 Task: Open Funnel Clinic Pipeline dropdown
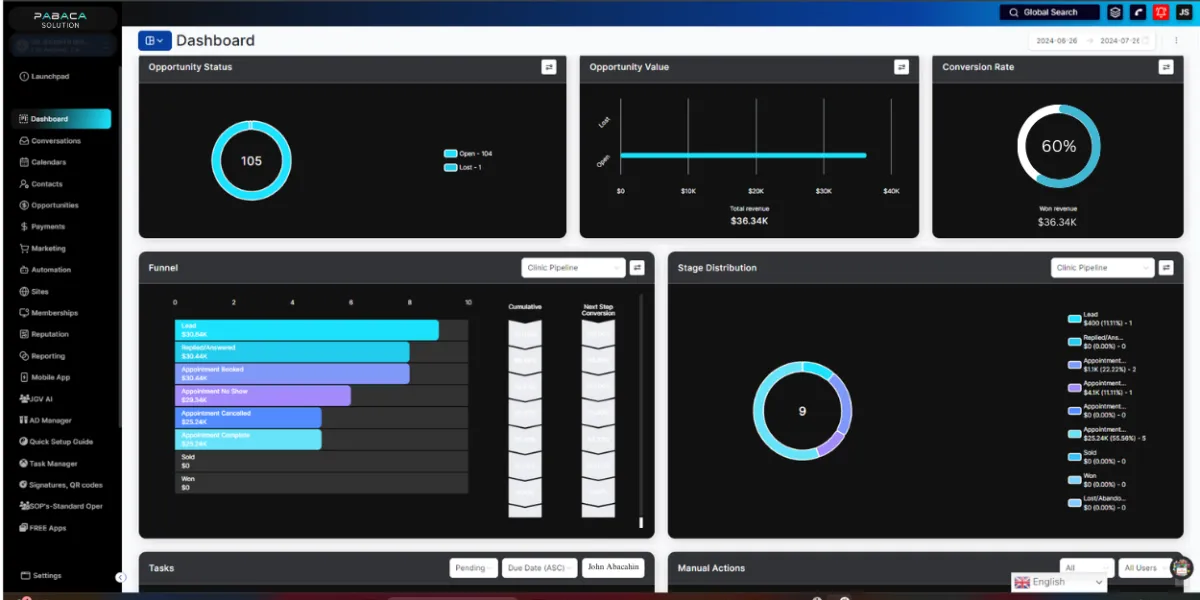click(573, 268)
